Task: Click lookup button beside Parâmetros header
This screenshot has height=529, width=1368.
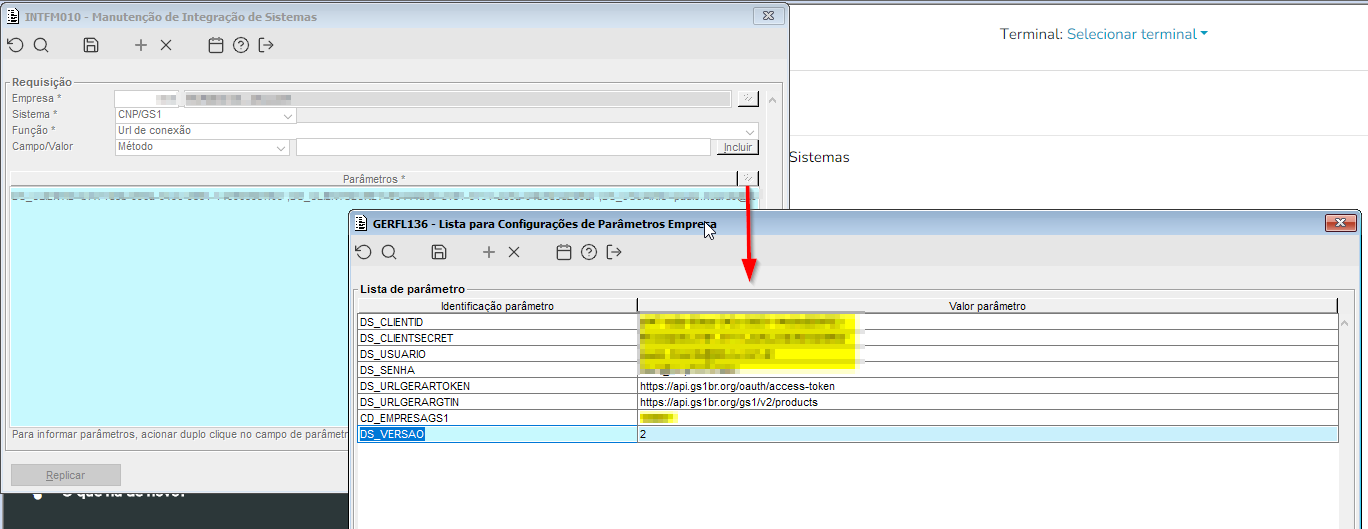Action: tap(748, 178)
